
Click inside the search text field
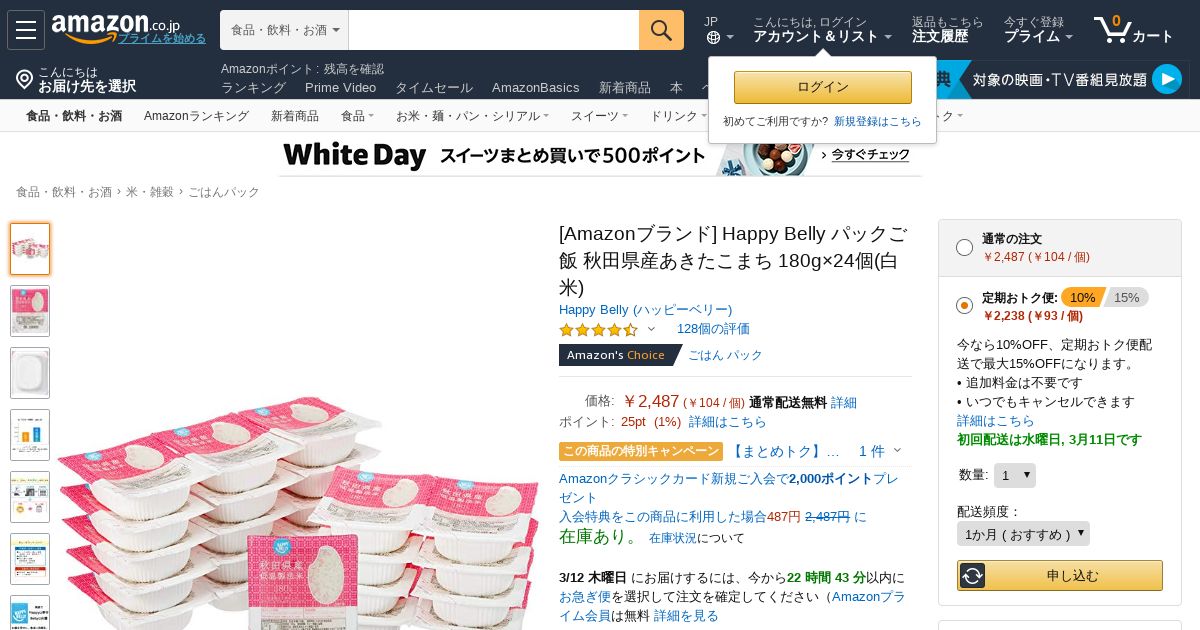point(494,30)
